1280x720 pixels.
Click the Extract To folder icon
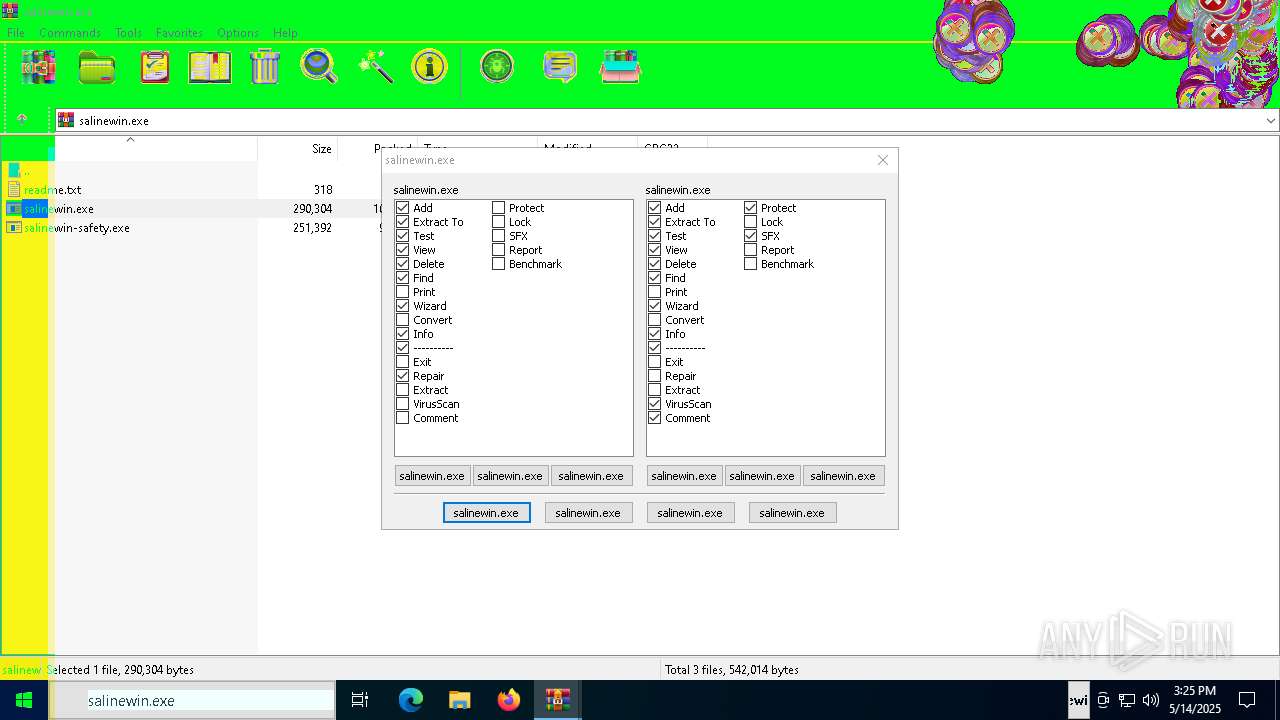pyautogui.click(x=97, y=67)
